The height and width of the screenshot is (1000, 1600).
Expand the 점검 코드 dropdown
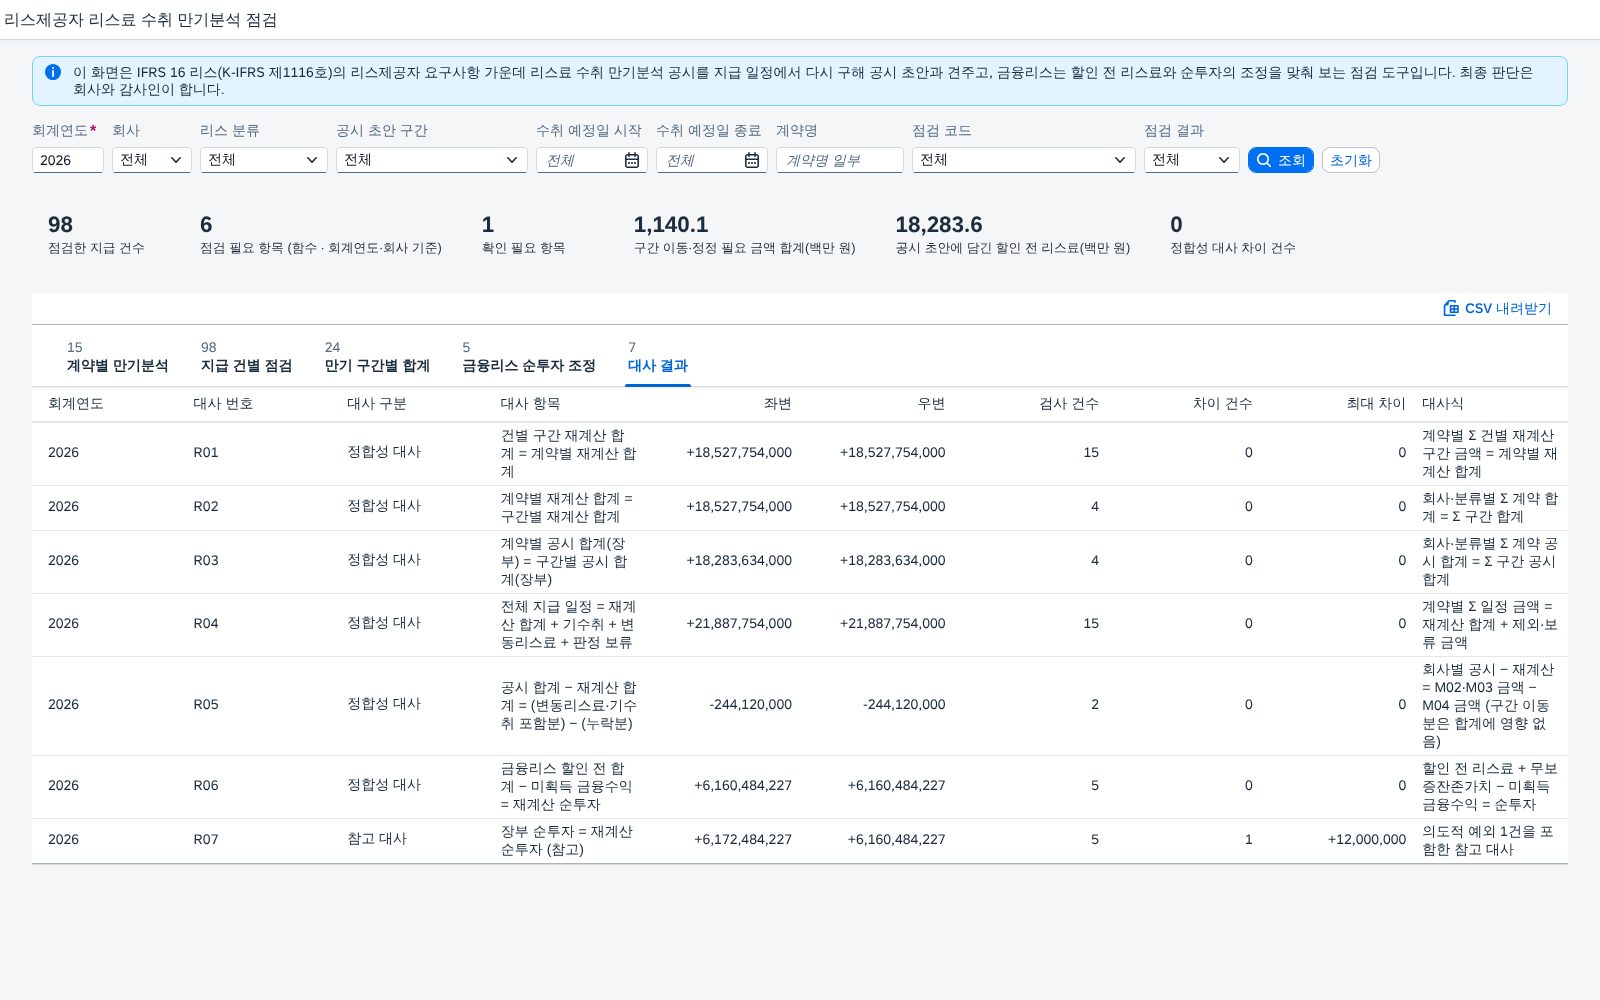[1024, 160]
